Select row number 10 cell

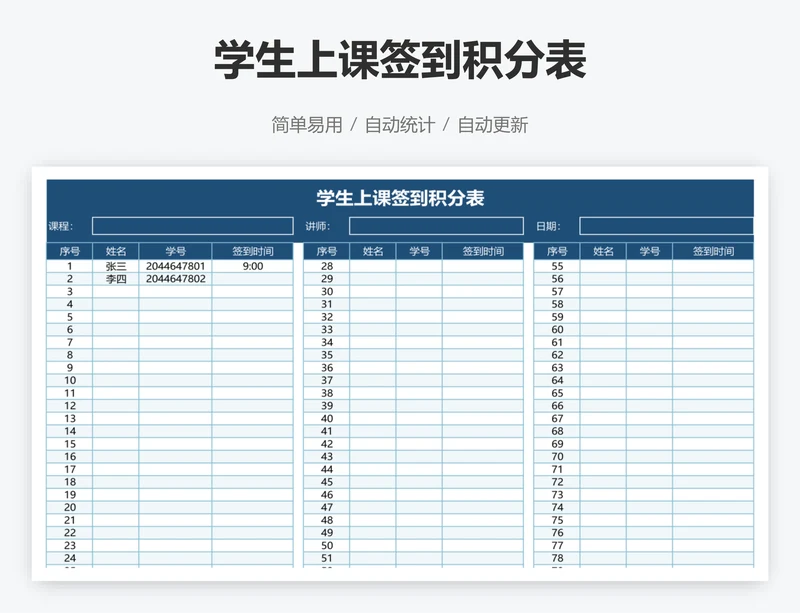[69, 380]
